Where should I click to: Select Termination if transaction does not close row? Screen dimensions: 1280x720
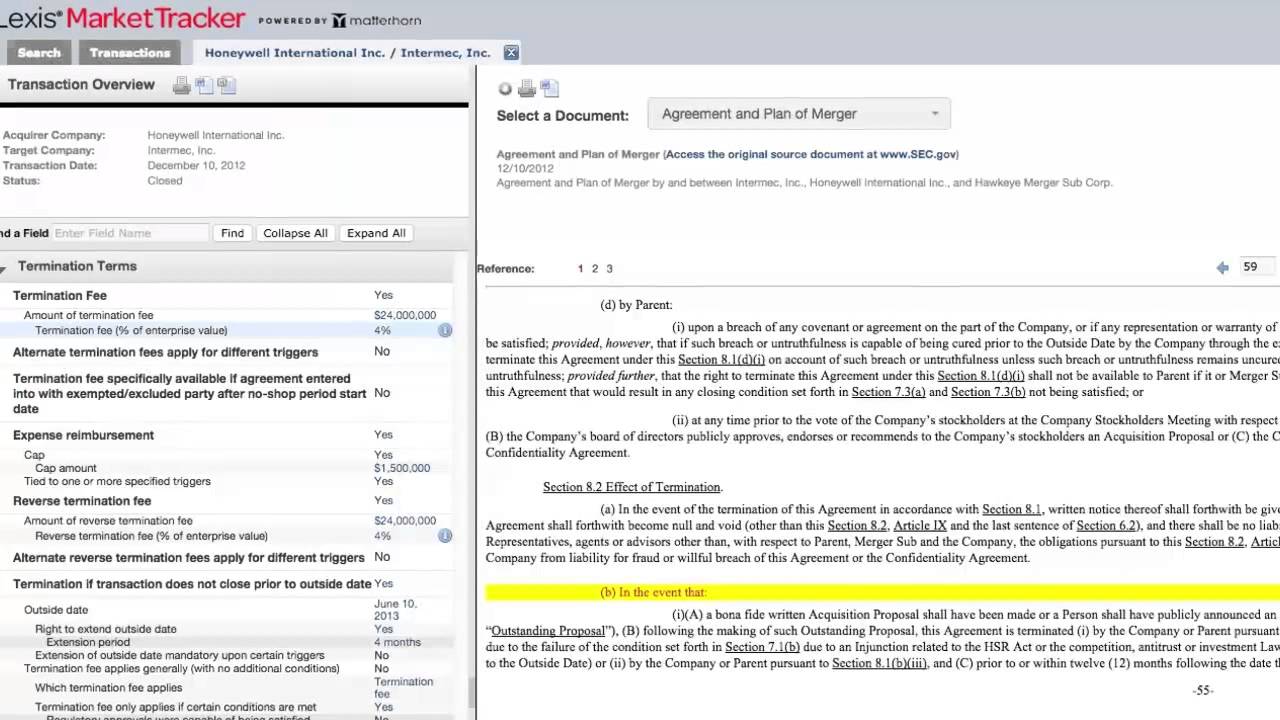tap(227, 584)
